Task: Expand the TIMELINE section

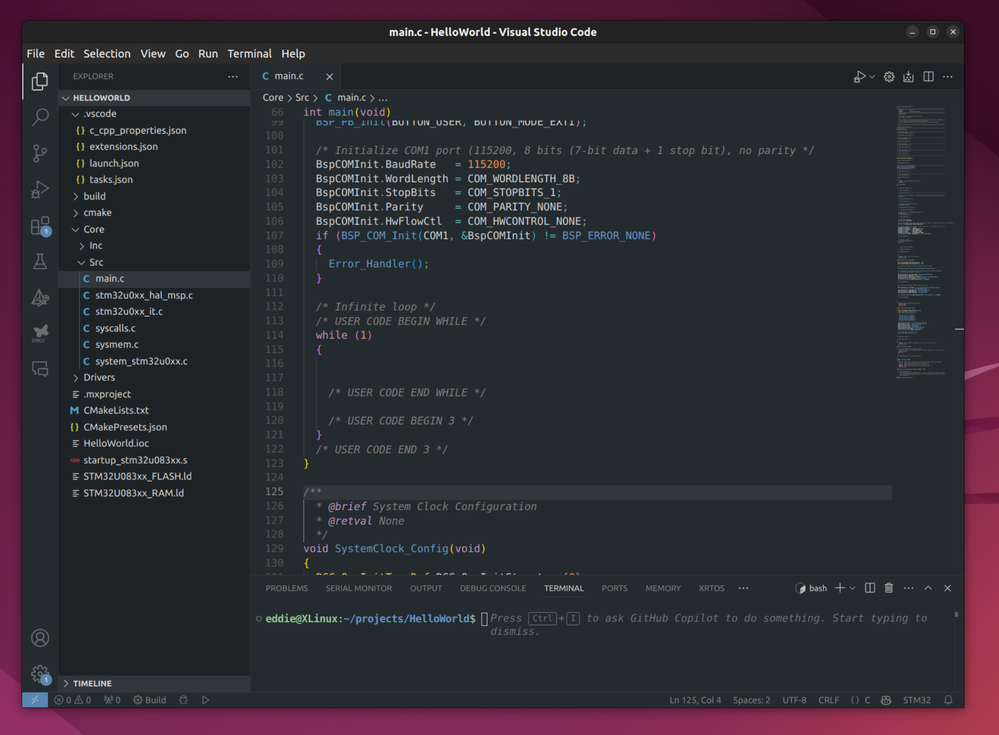Action: pos(92,683)
